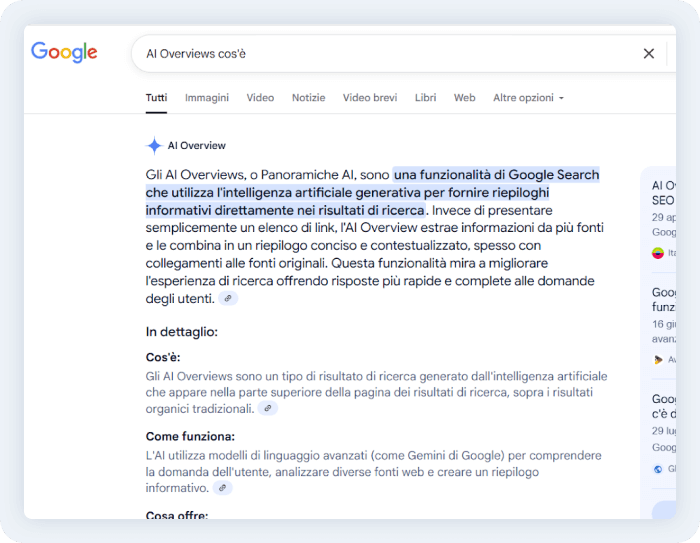Click the search box containing 'AI Overviews cos'è'
The width and height of the screenshot is (700, 543).
pyautogui.click(x=380, y=54)
